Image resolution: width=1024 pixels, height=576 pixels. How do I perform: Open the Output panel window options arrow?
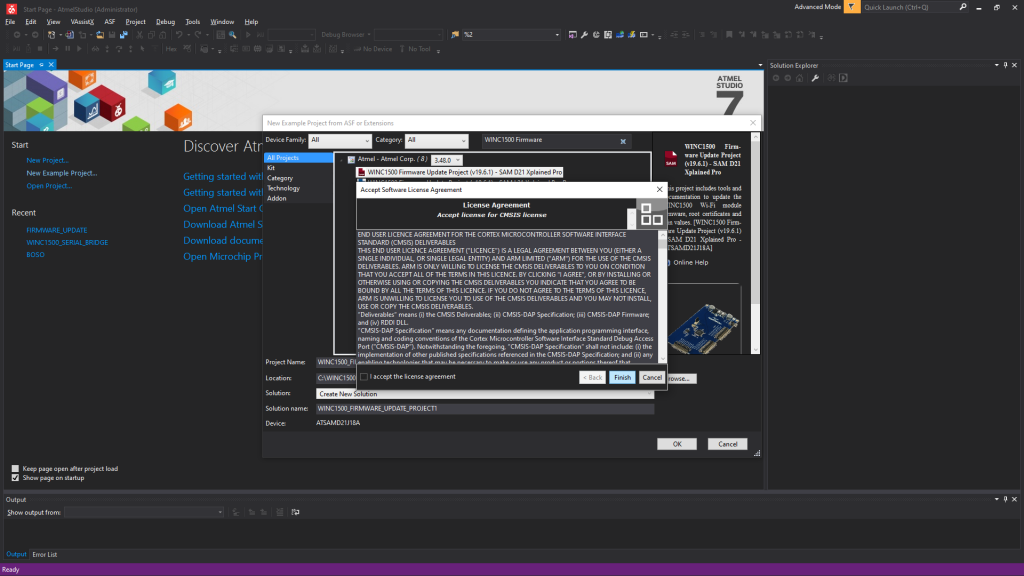point(997,500)
